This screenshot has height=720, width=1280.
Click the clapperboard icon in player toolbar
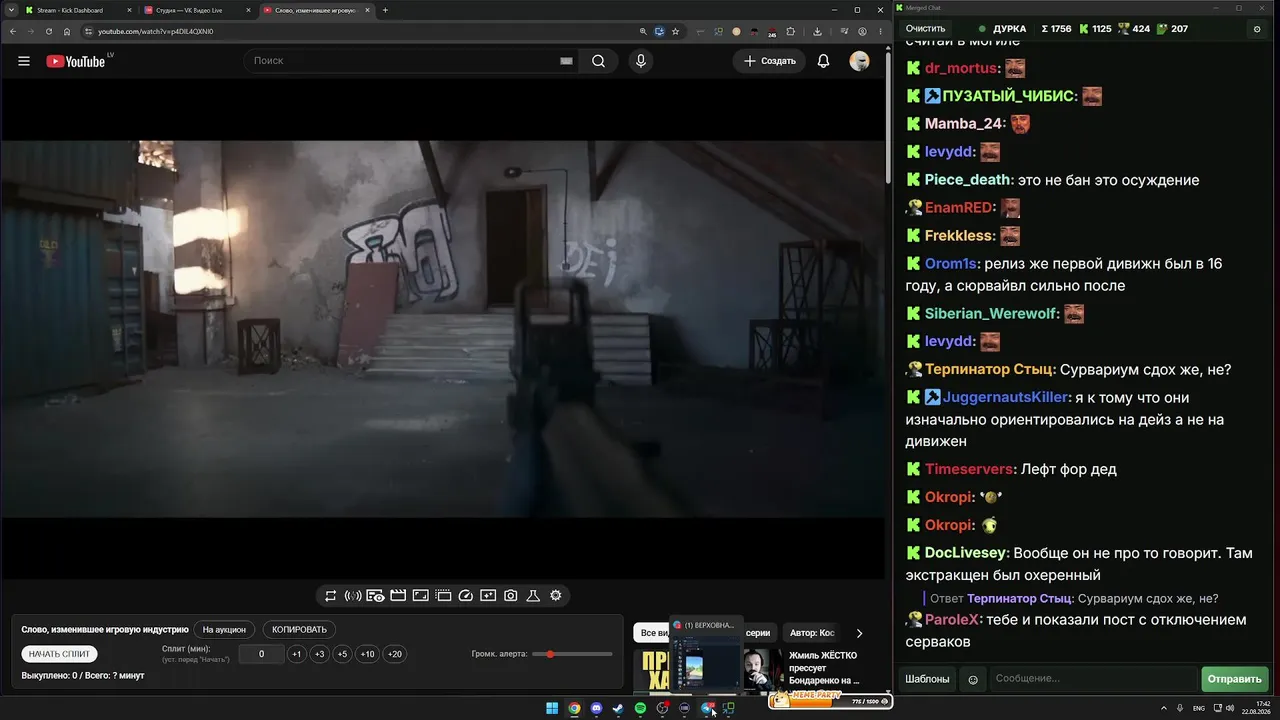point(398,596)
